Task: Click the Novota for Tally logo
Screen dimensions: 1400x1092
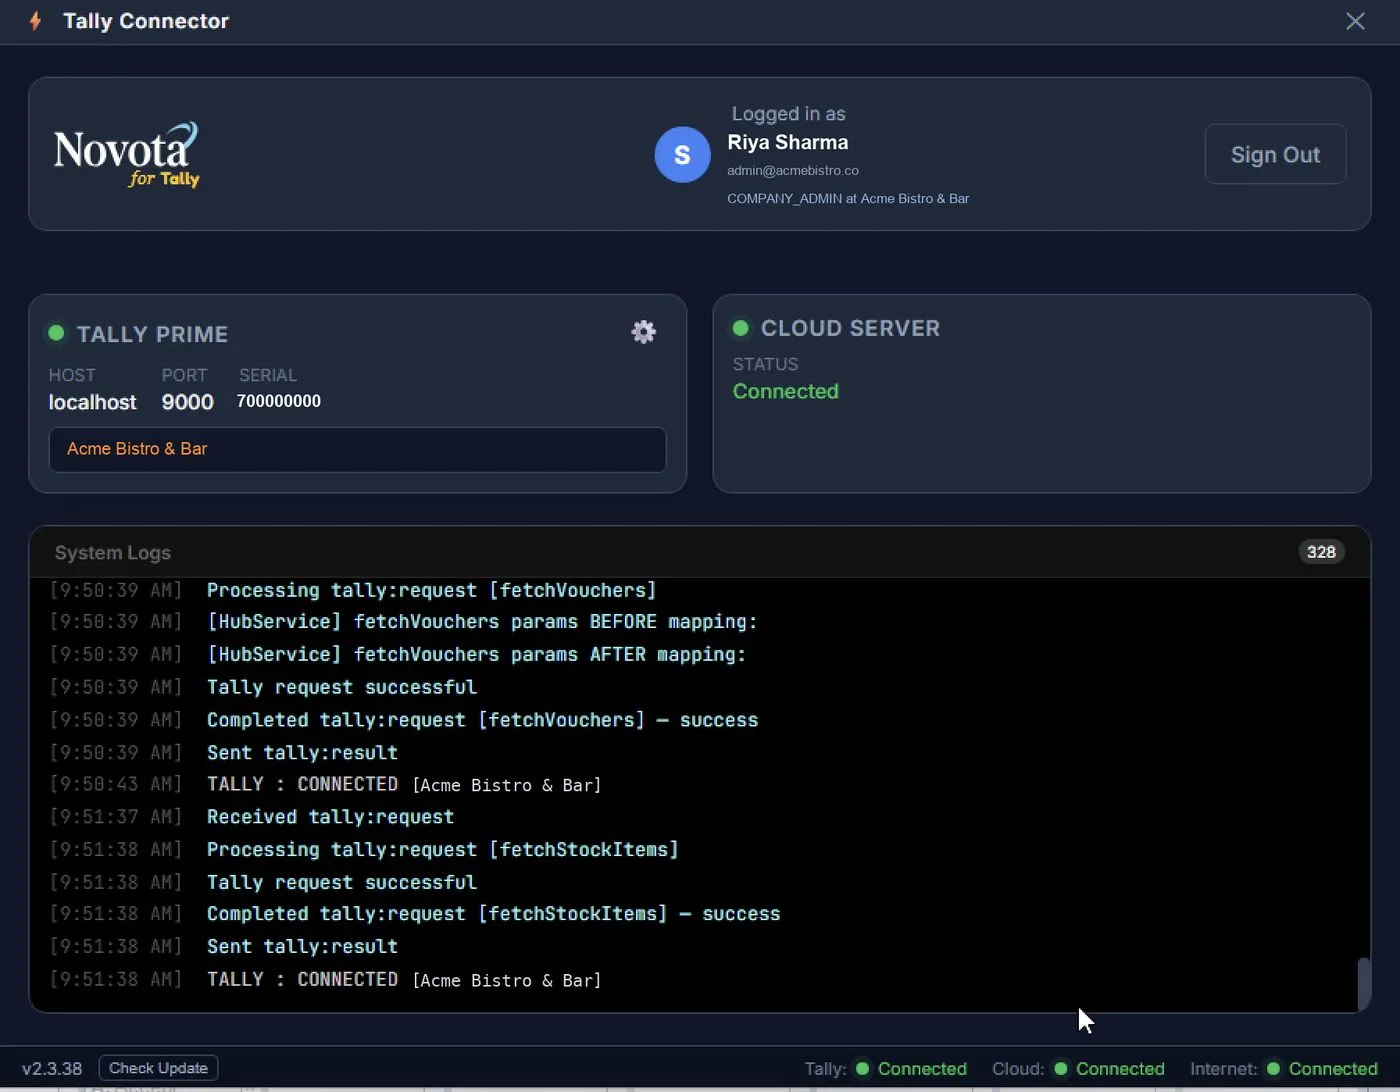Action: pos(126,154)
